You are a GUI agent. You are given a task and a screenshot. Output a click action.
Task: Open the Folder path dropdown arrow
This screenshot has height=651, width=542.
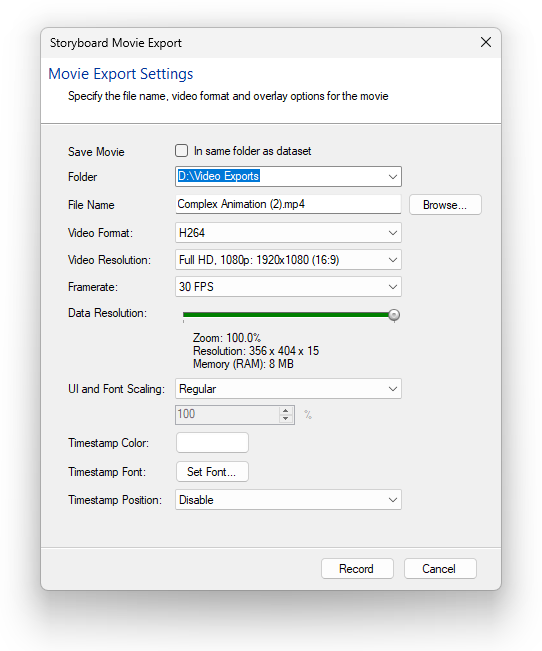[392, 177]
